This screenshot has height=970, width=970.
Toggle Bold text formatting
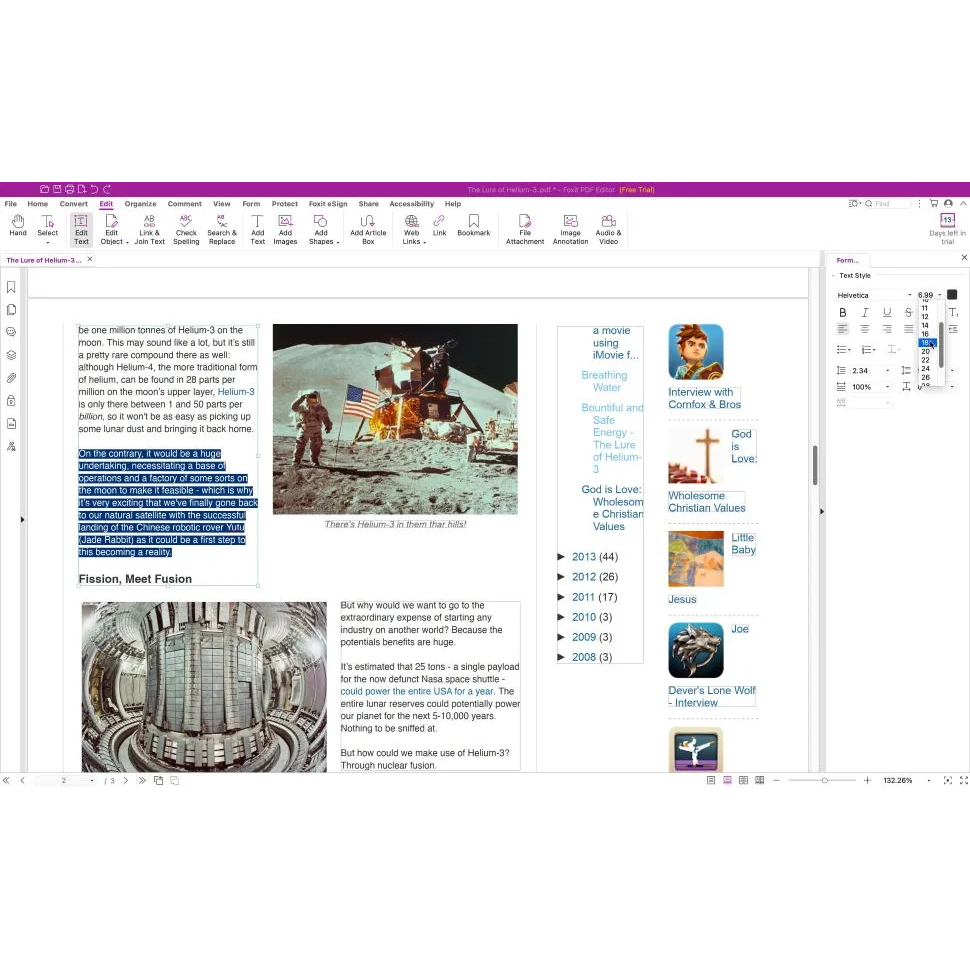[x=843, y=313]
